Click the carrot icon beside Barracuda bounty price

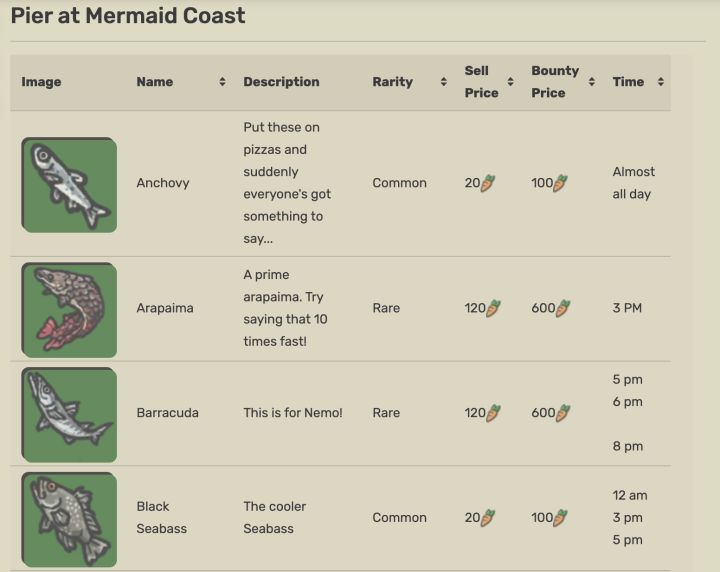[563, 413]
